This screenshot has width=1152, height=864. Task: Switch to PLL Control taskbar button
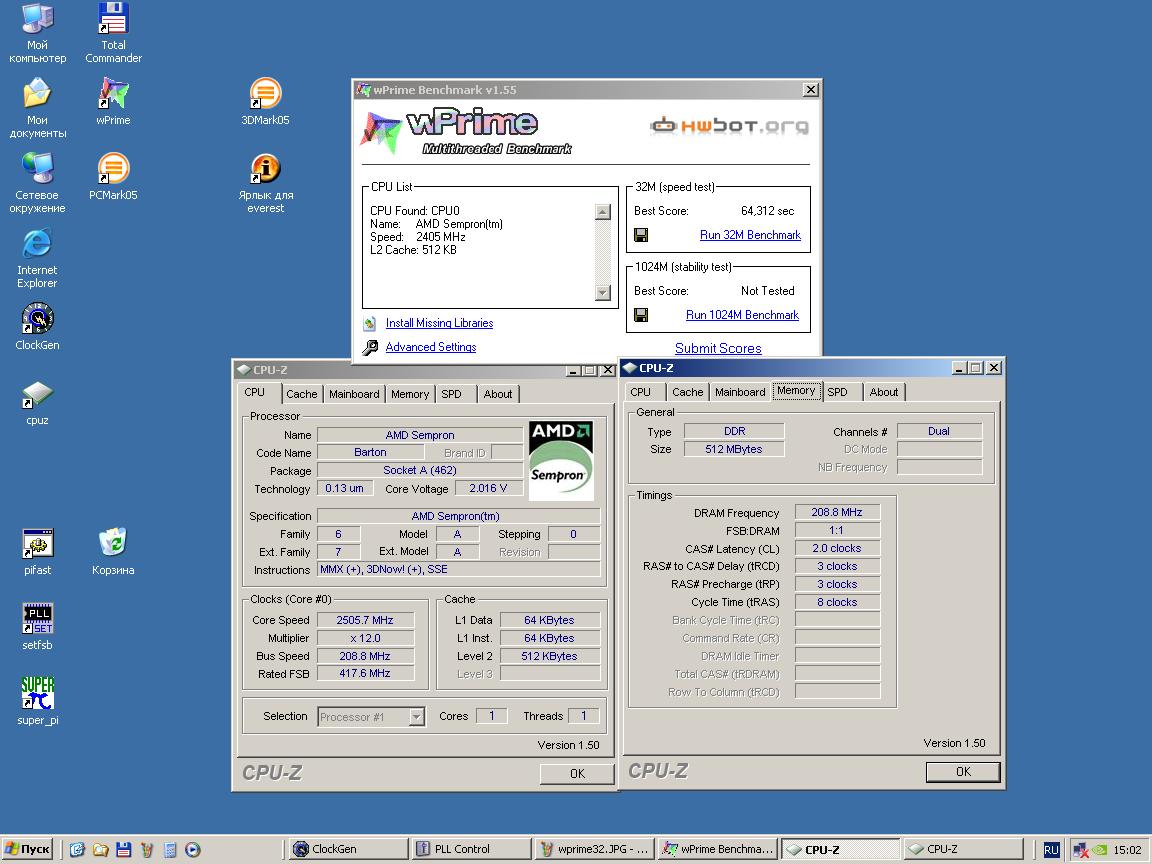point(471,849)
